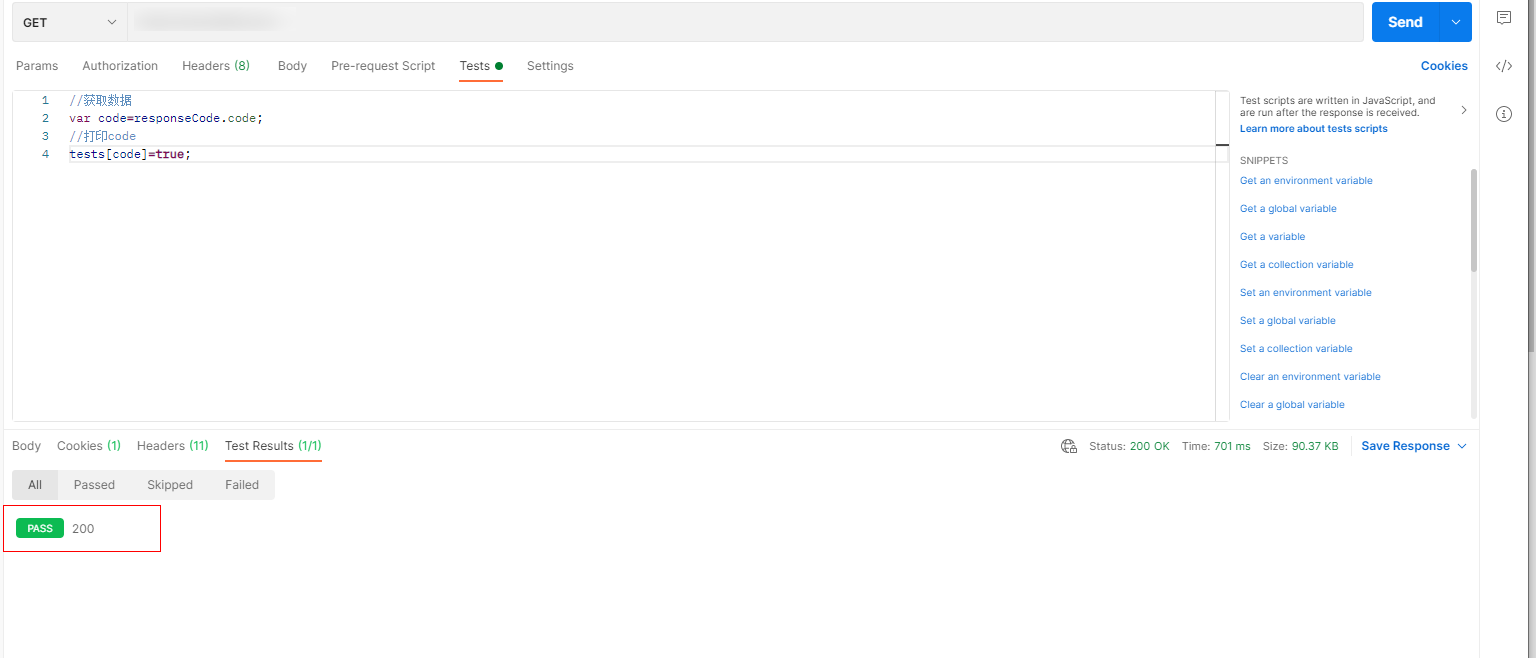Click the //打印code comment line

(x=102, y=136)
